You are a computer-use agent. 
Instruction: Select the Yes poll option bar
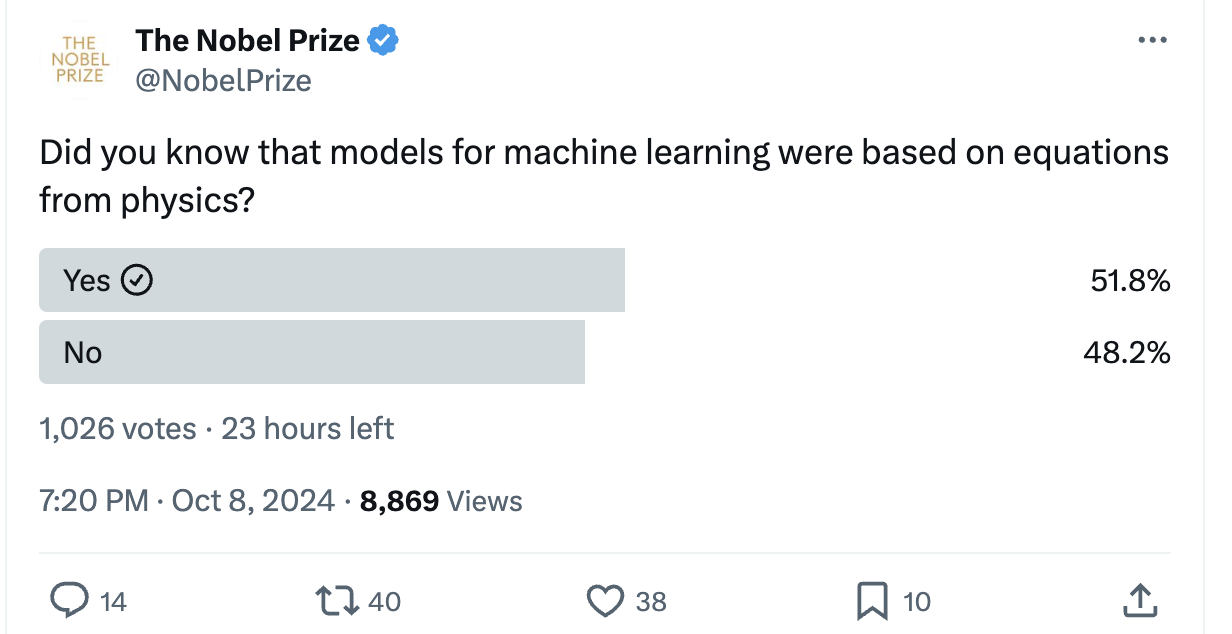tap(331, 281)
